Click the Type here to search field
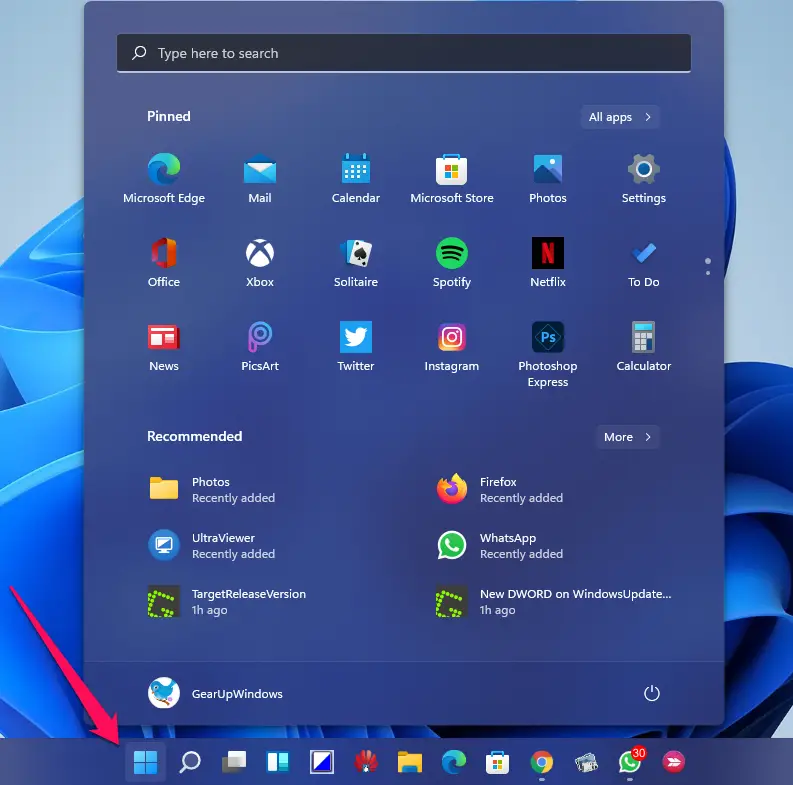 pyautogui.click(x=404, y=53)
